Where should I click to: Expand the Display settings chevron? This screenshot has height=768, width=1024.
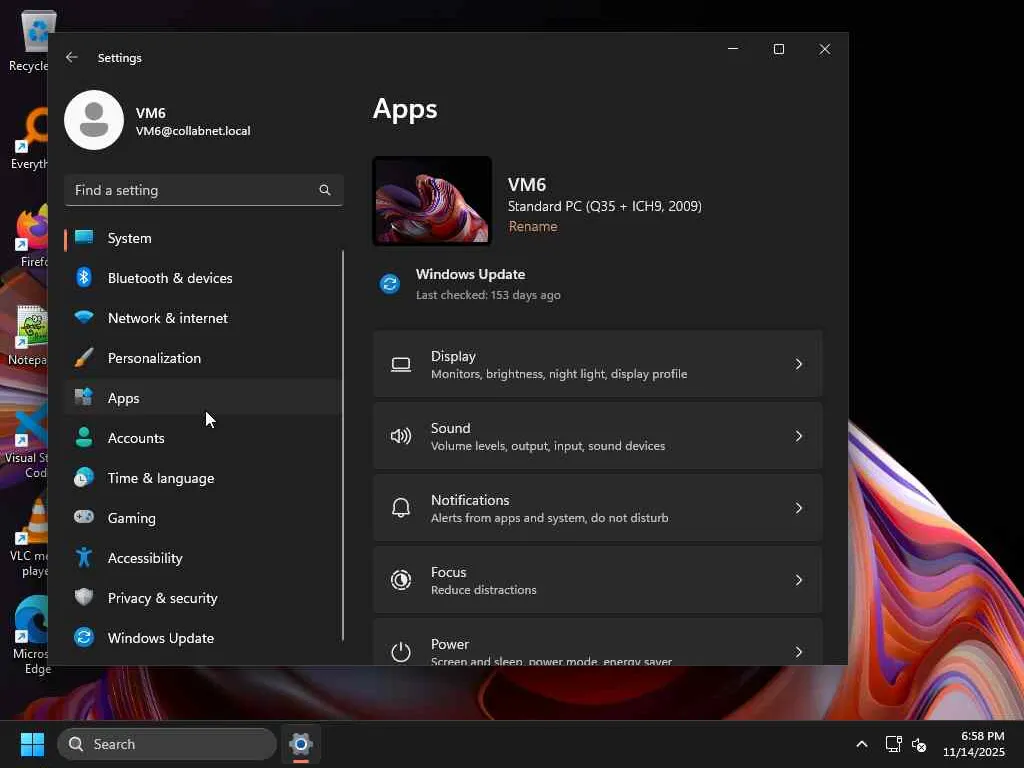pyautogui.click(x=798, y=364)
